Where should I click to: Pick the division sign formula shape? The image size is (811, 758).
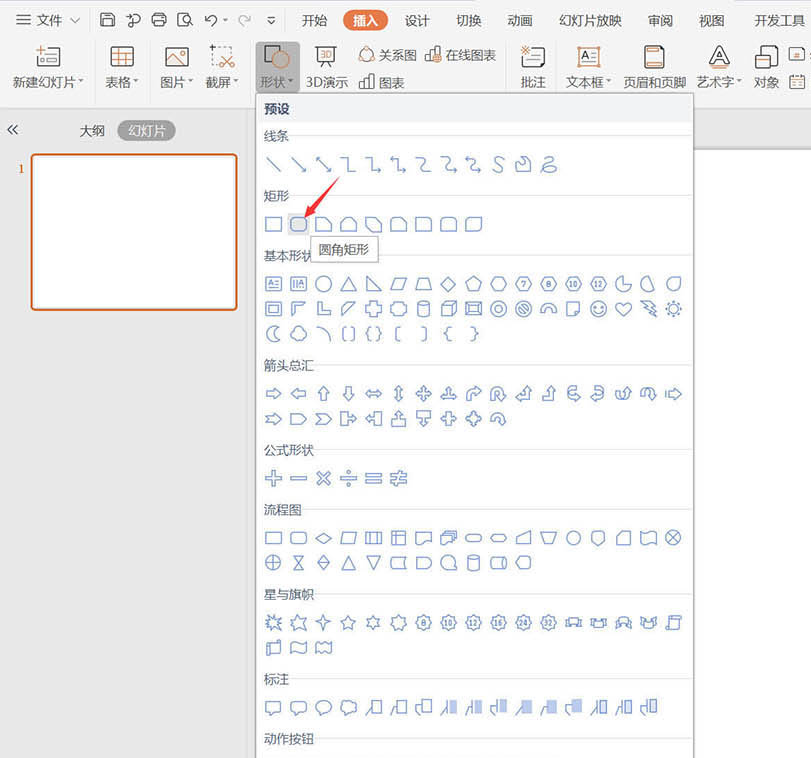pos(348,478)
